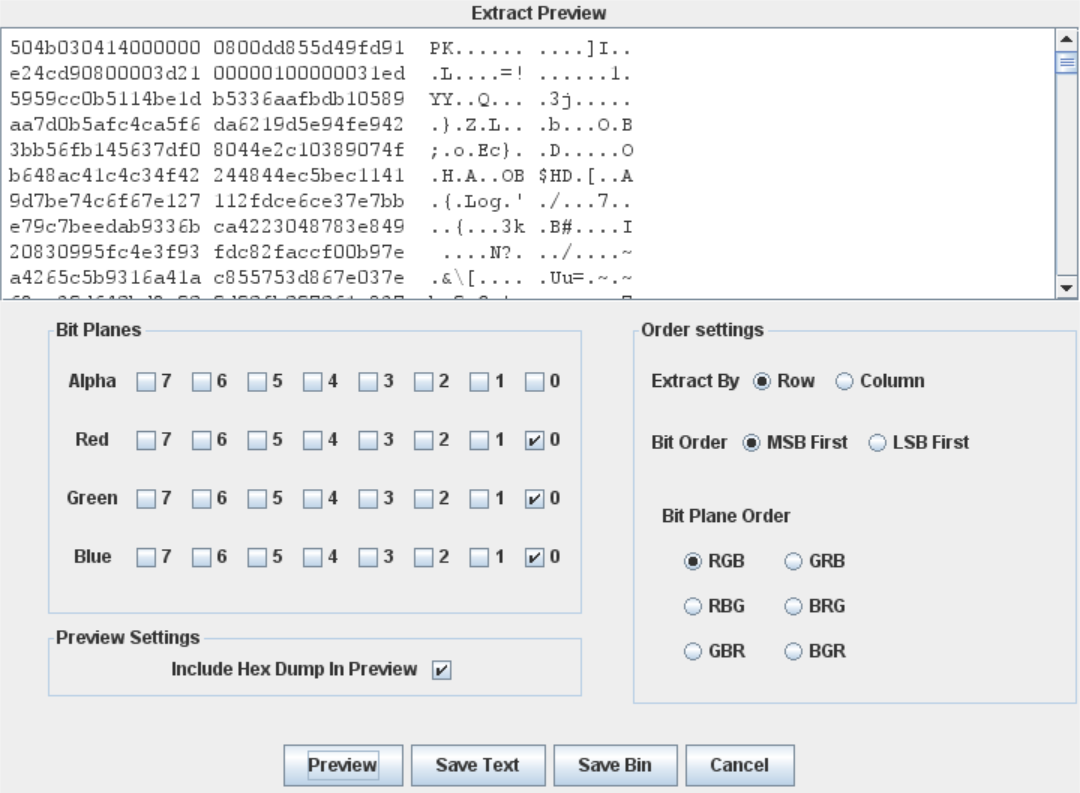Enable Red bit plane 7

coord(146,440)
